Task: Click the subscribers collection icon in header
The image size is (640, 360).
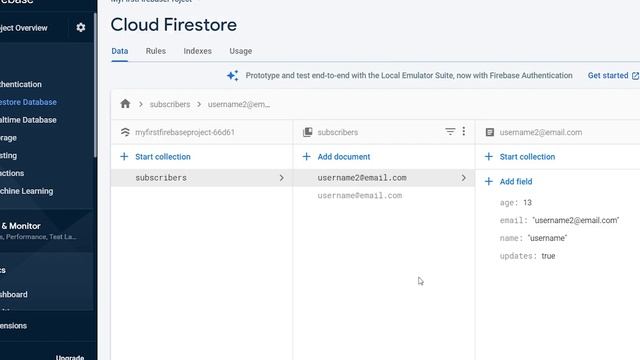Action: click(307, 132)
